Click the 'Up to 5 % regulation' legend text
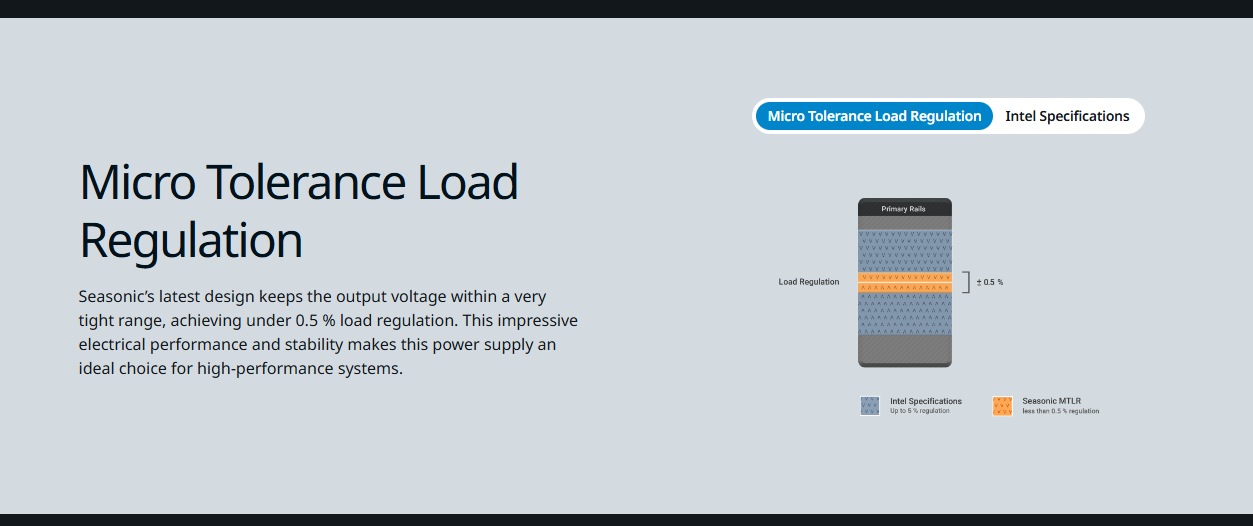The width and height of the screenshot is (1253, 526). [x=920, y=411]
